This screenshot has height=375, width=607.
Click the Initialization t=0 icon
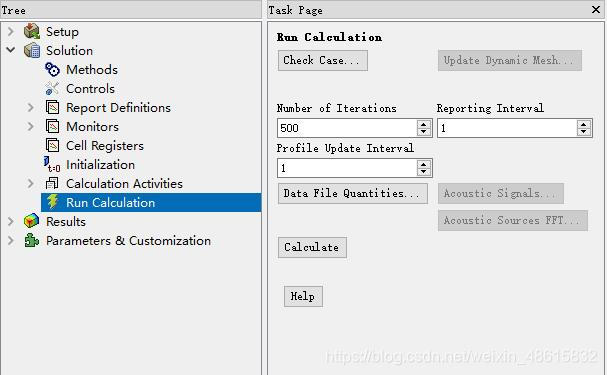click(52, 164)
